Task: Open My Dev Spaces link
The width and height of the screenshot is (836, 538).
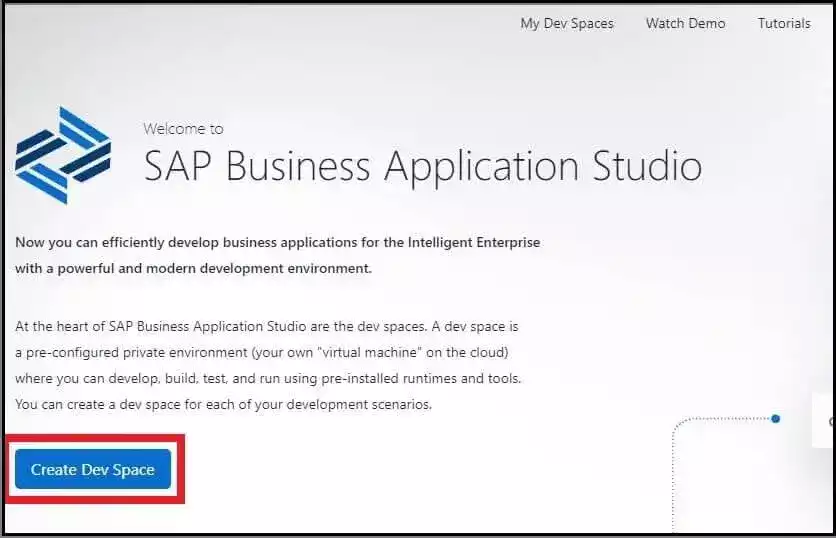Action: (x=567, y=23)
